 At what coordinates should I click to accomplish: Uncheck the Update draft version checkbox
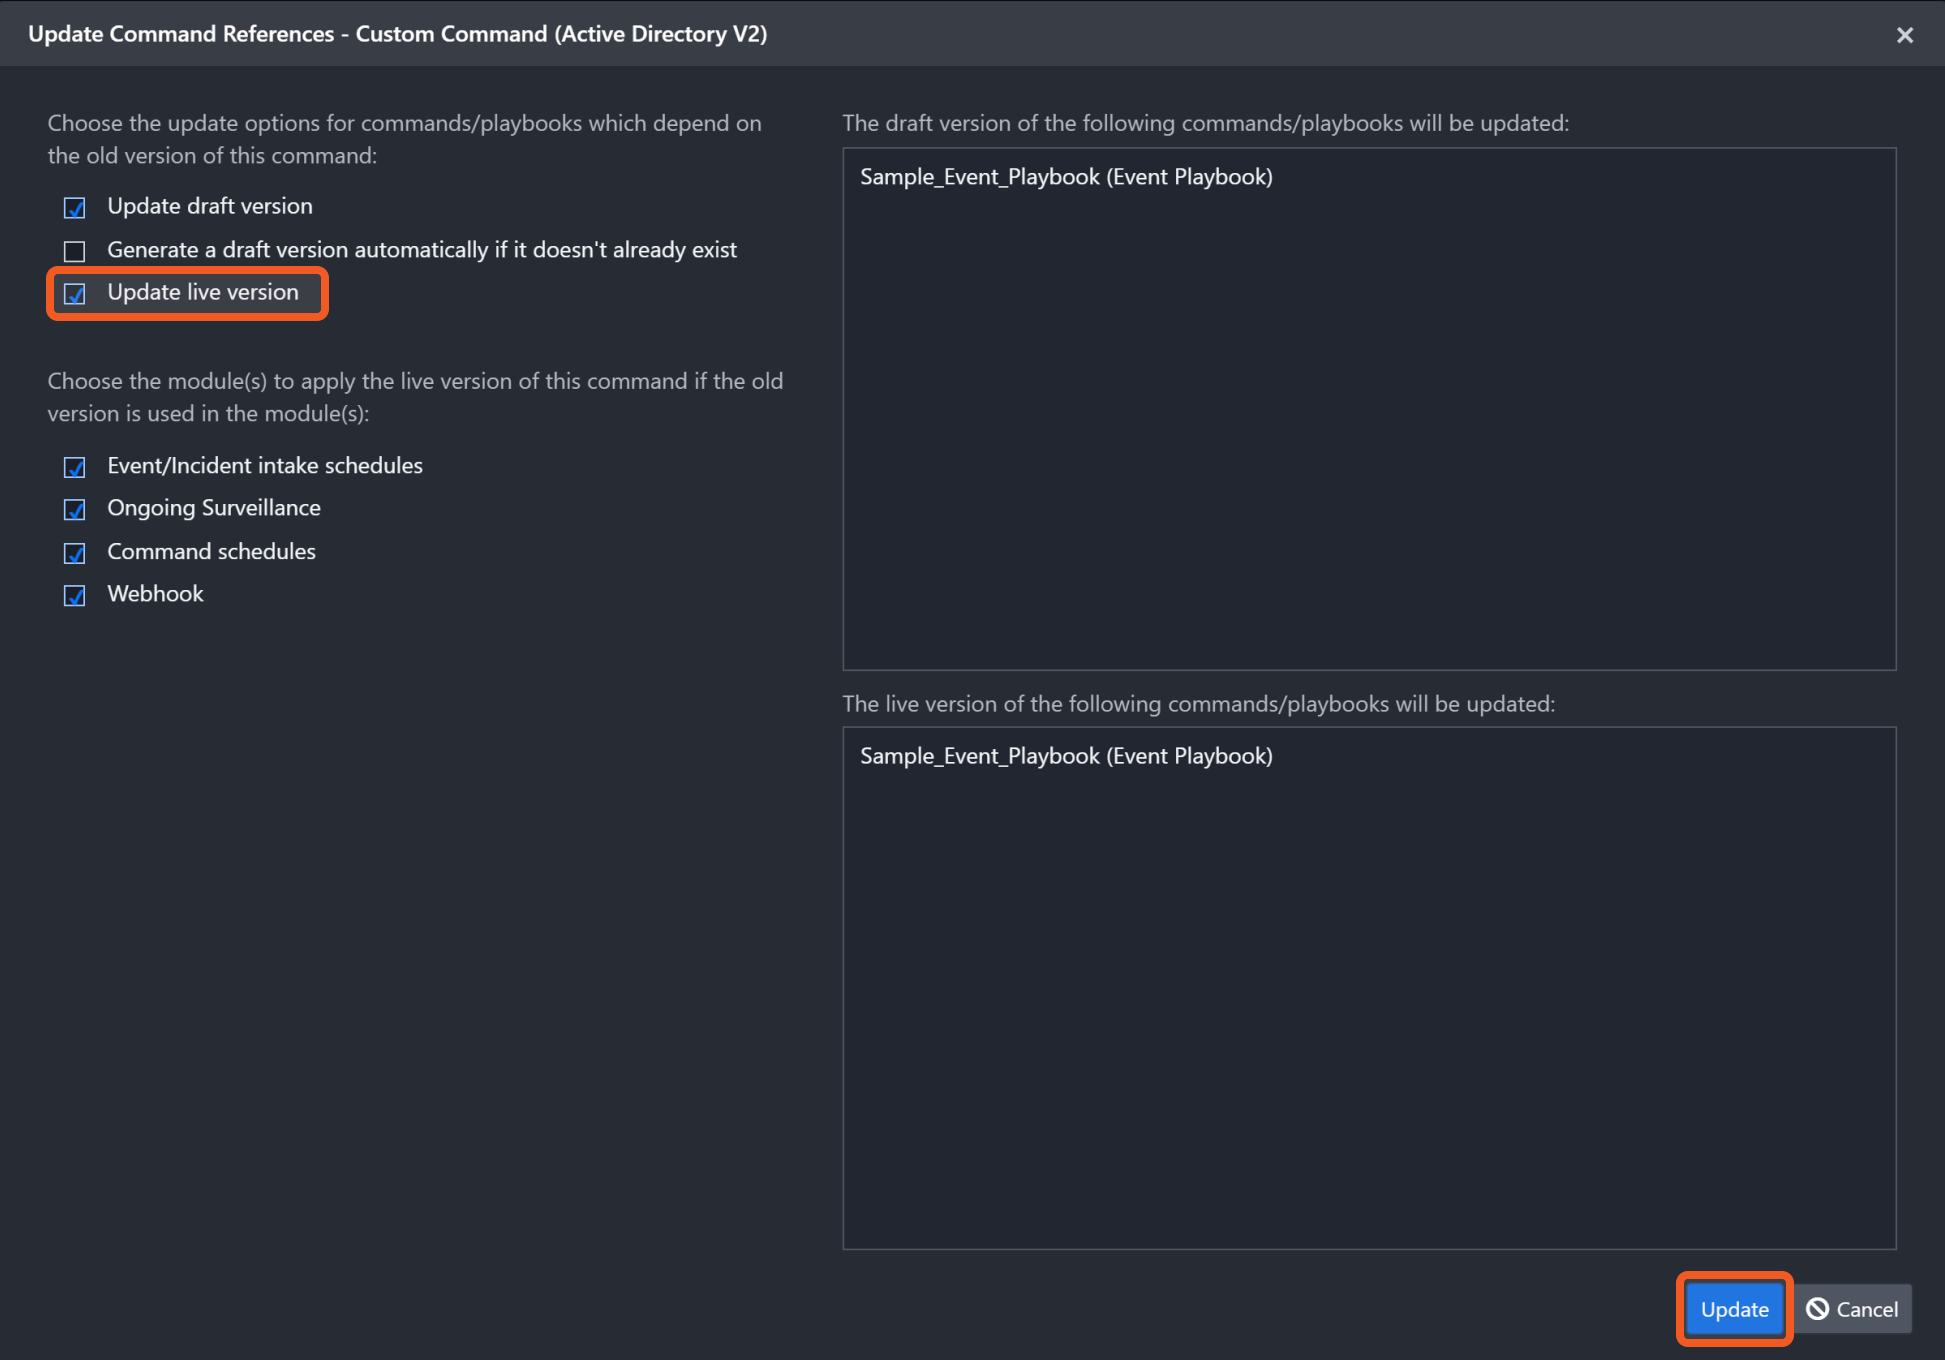[75, 208]
